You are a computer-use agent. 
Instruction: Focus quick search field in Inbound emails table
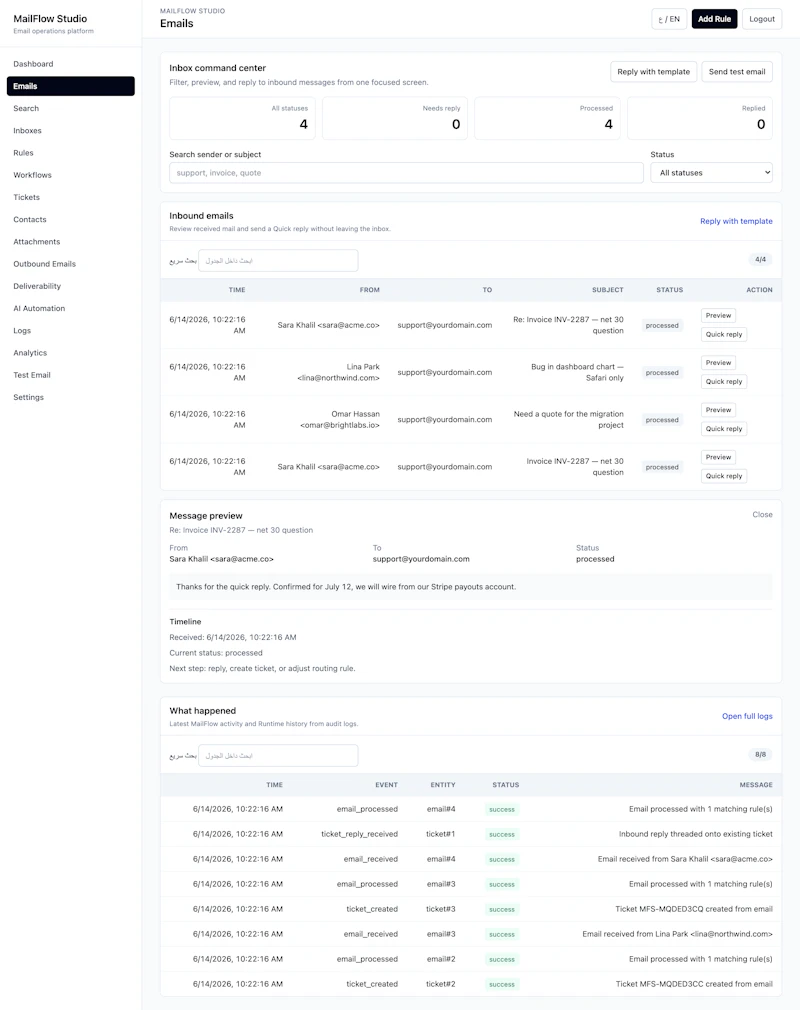(x=278, y=260)
